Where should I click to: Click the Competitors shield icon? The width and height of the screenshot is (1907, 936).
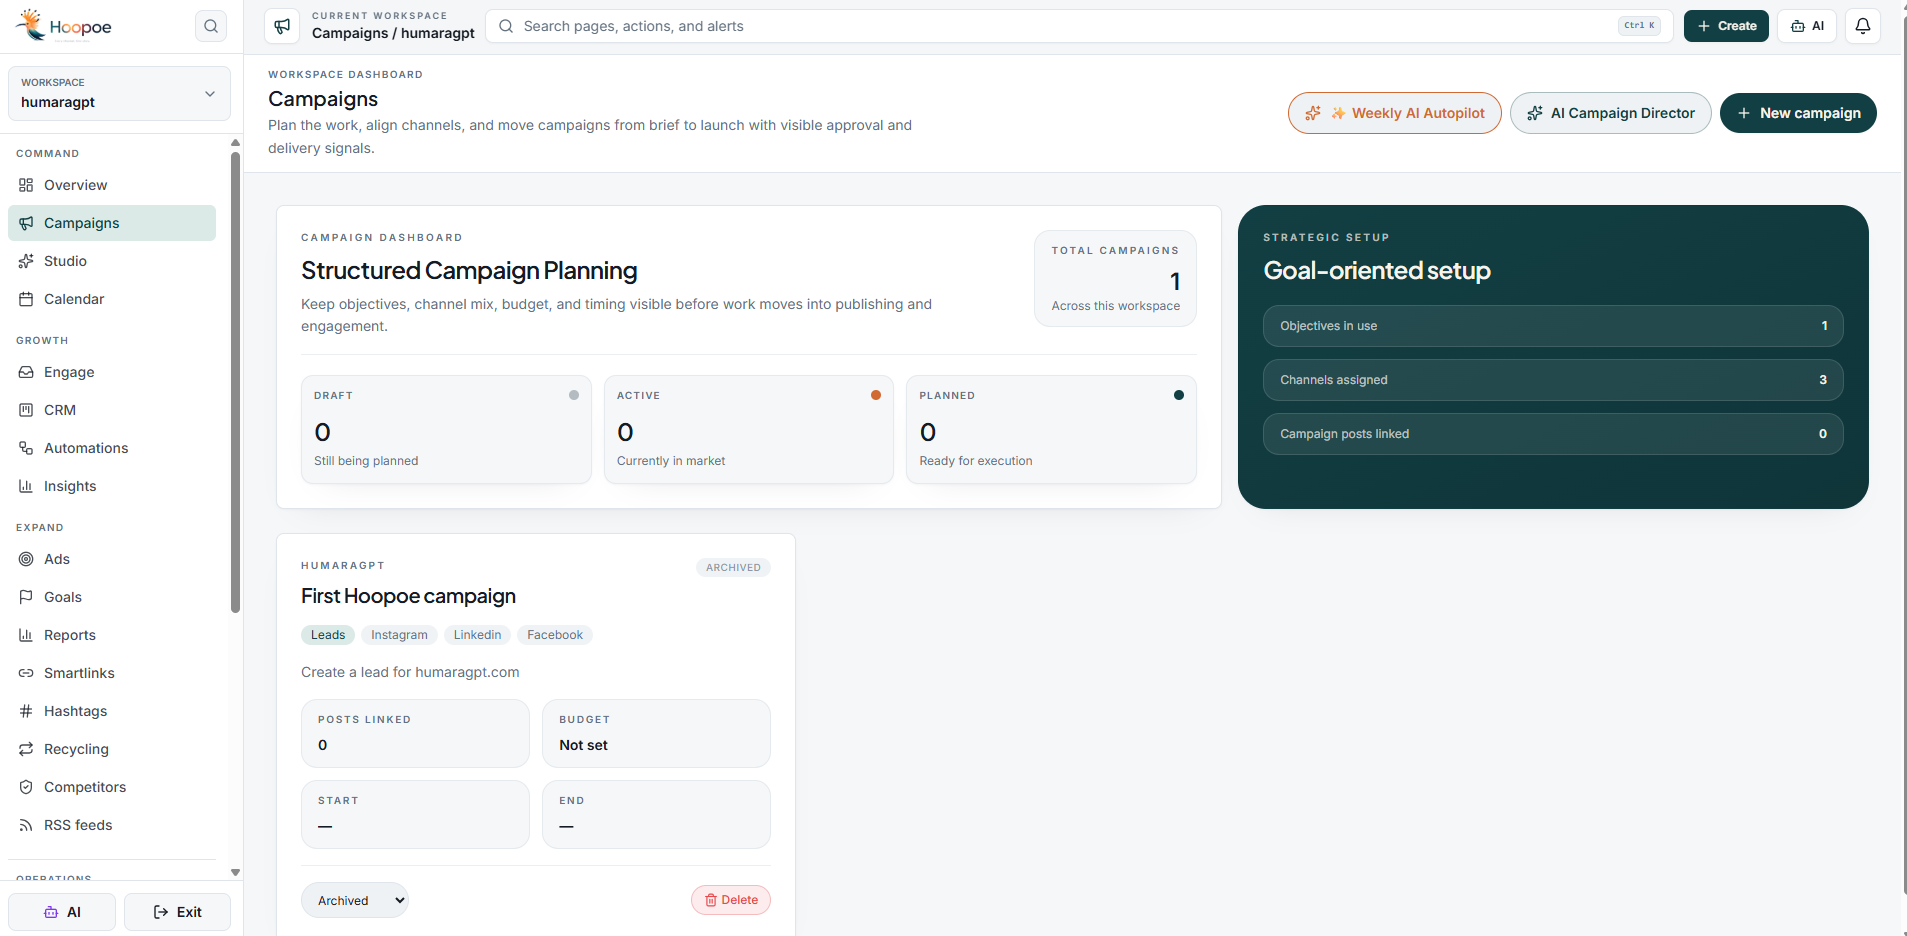[x=26, y=787]
